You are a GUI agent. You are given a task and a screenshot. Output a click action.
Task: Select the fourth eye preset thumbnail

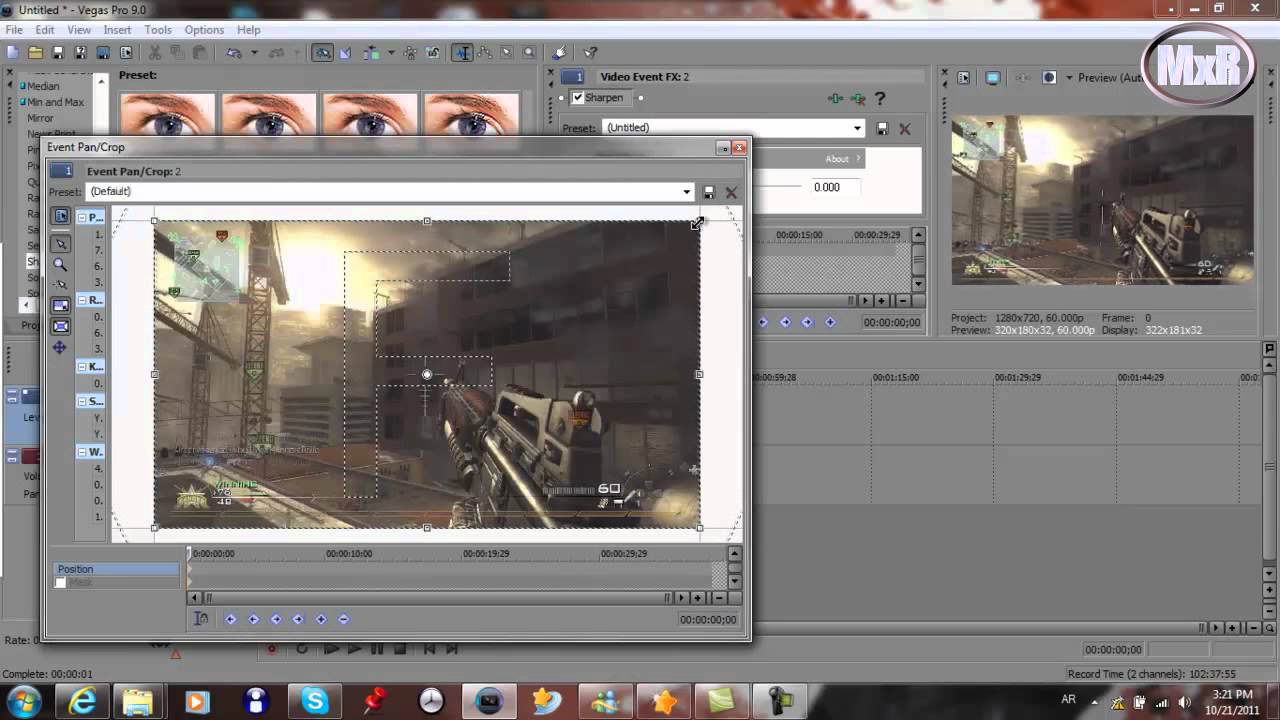click(x=471, y=115)
